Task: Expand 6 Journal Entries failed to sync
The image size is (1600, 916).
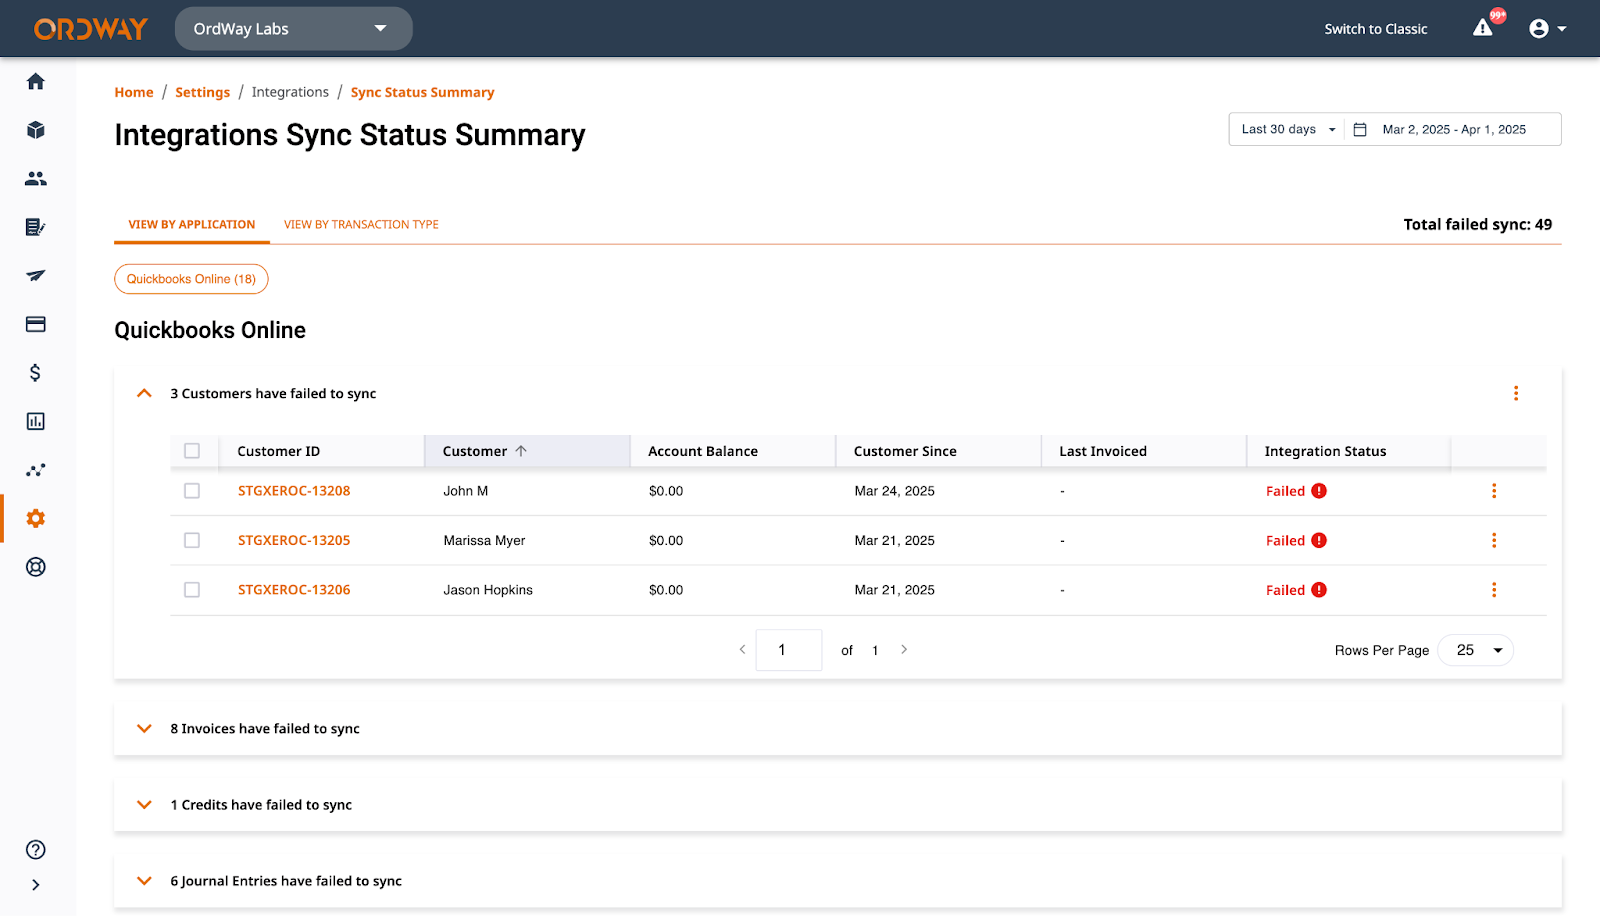Action: (x=144, y=881)
